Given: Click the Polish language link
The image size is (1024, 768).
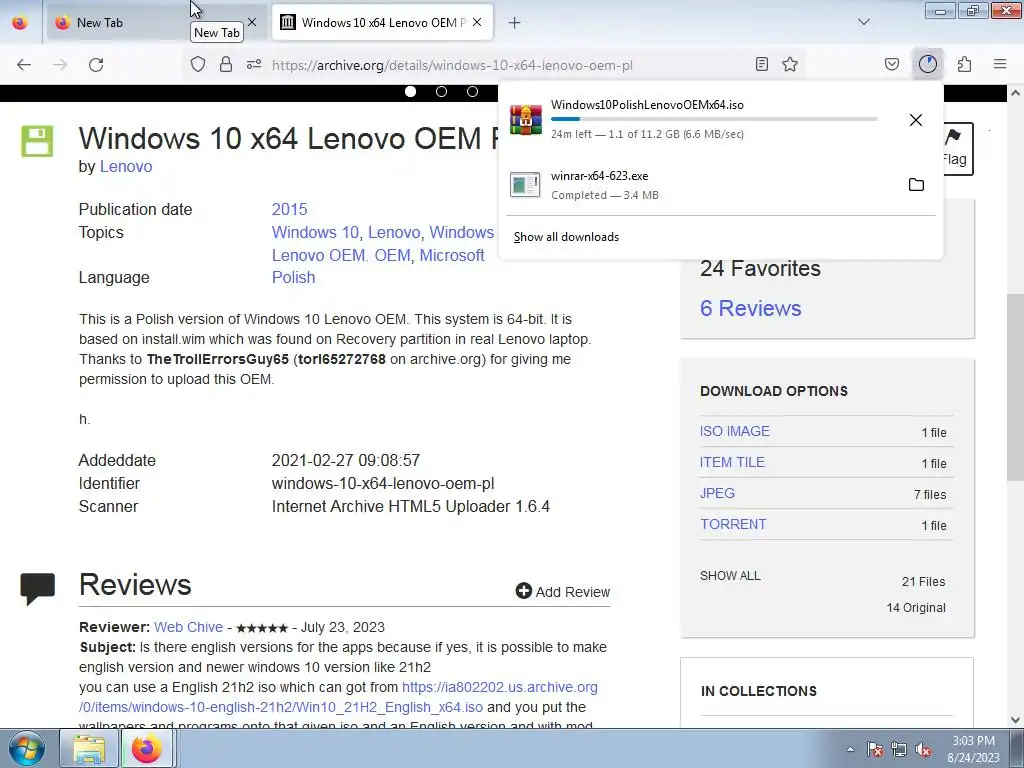Looking at the screenshot, I should click(293, 278).
